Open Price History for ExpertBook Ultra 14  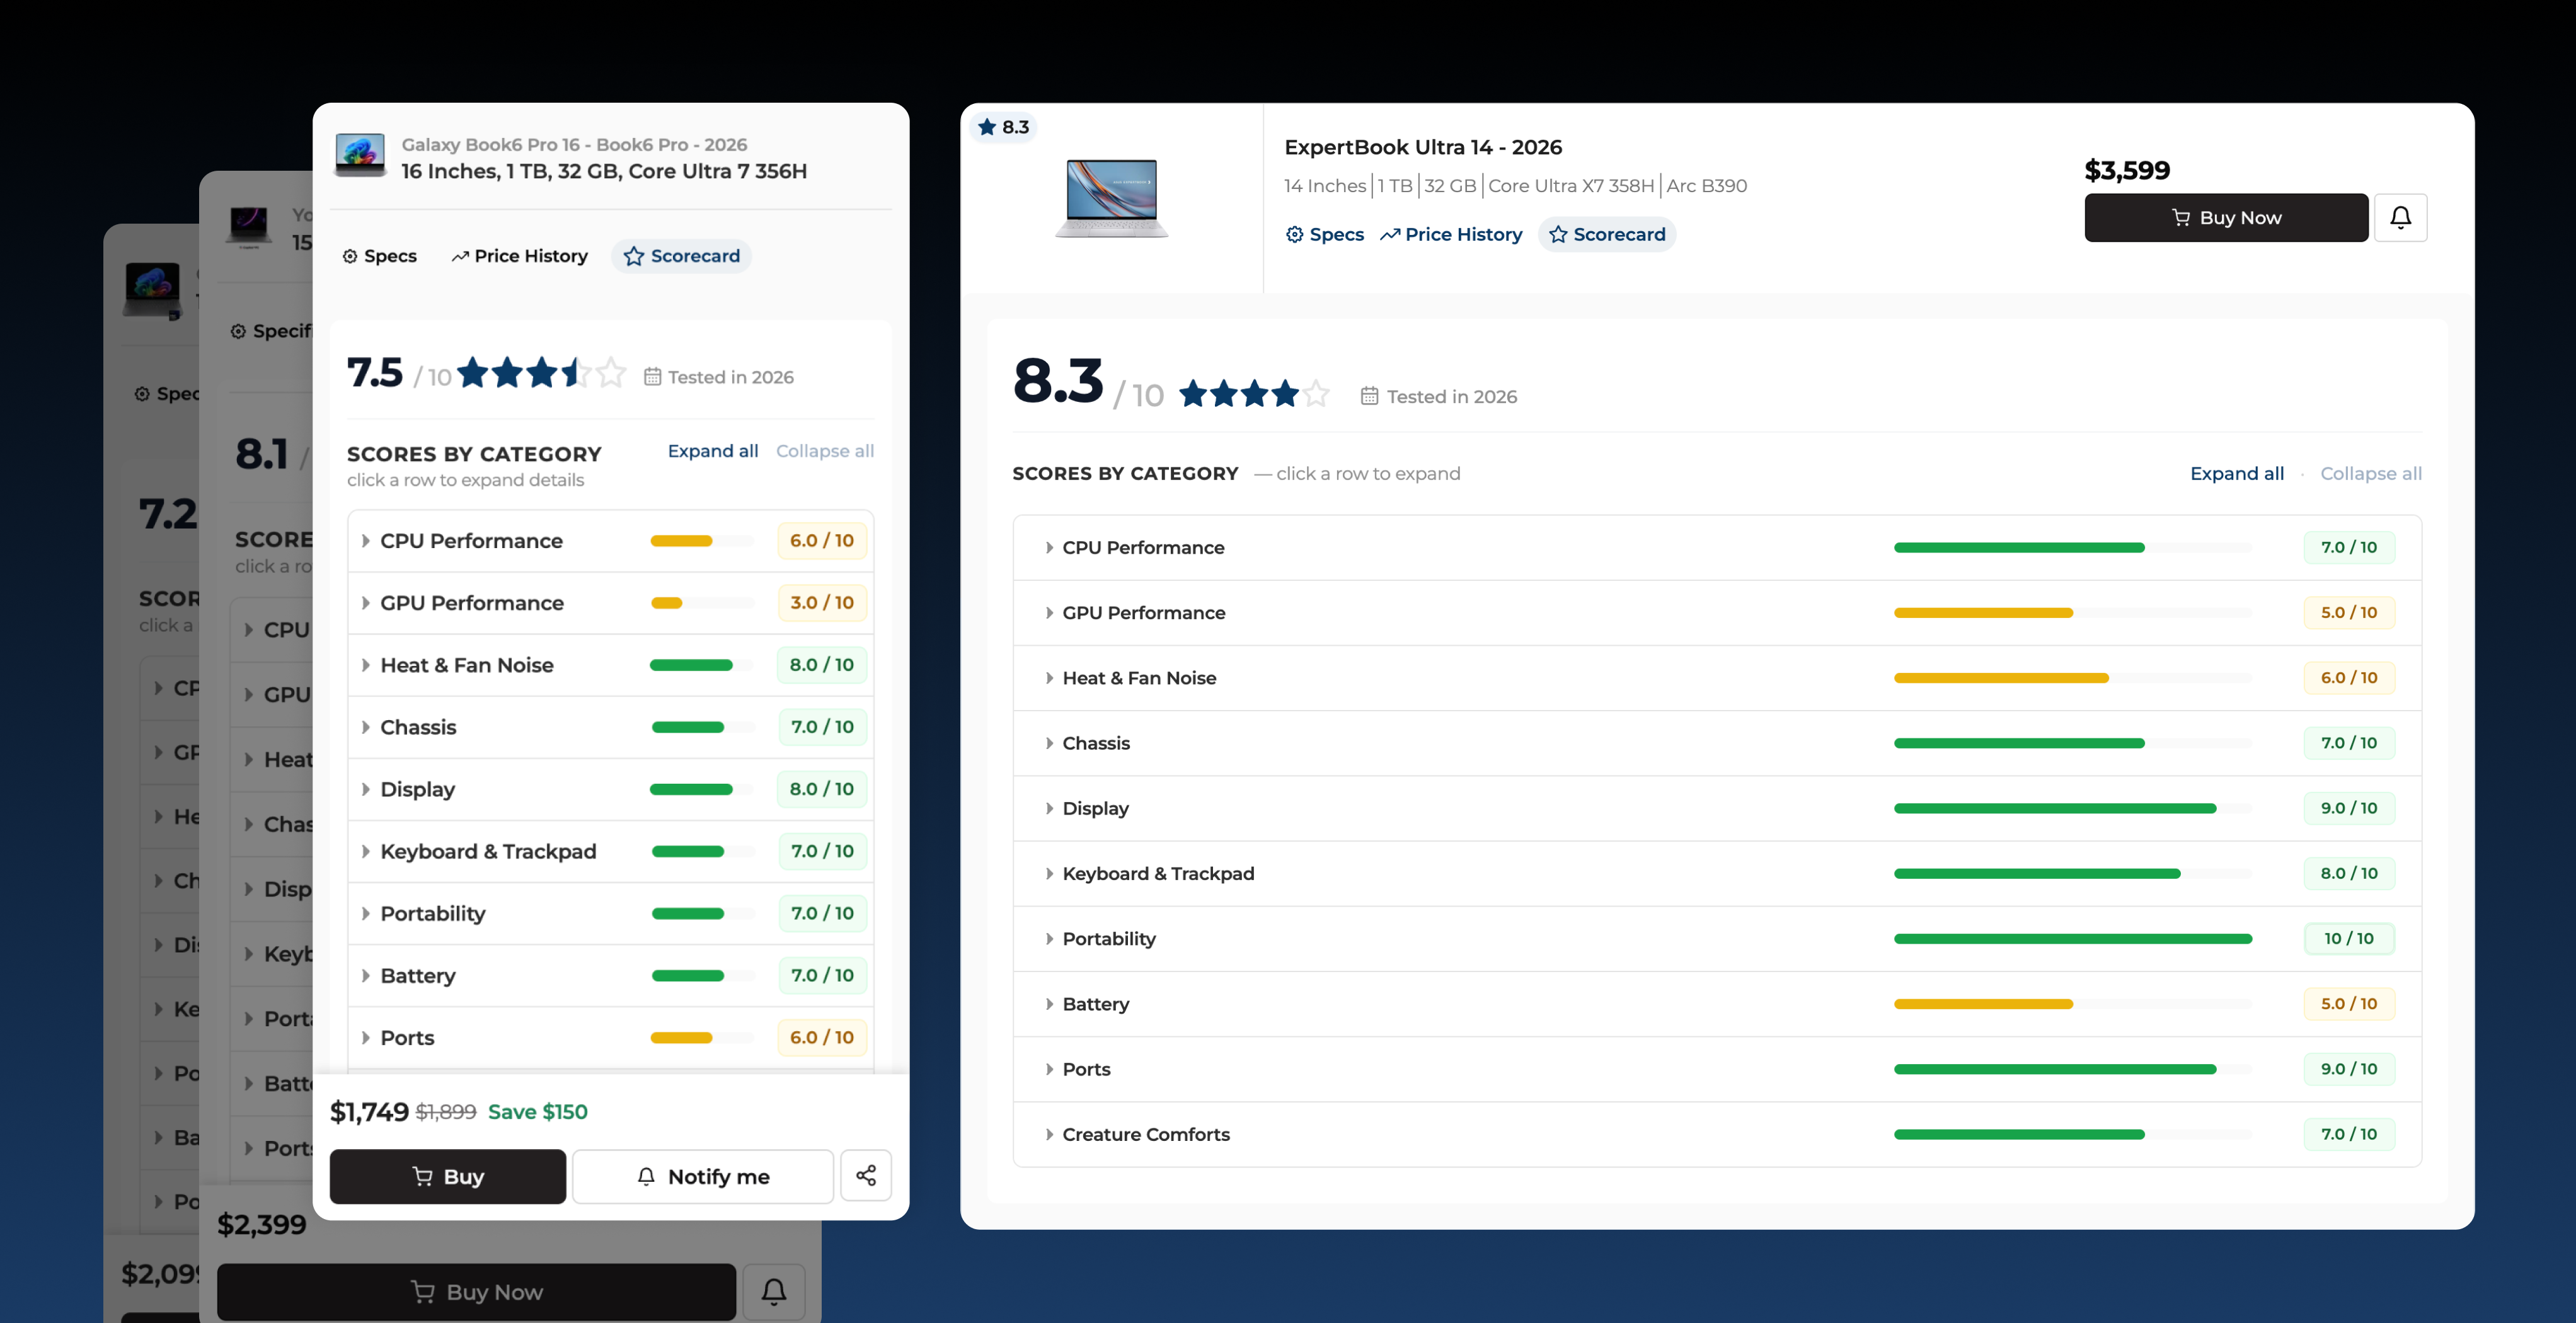click(1451, 234)
